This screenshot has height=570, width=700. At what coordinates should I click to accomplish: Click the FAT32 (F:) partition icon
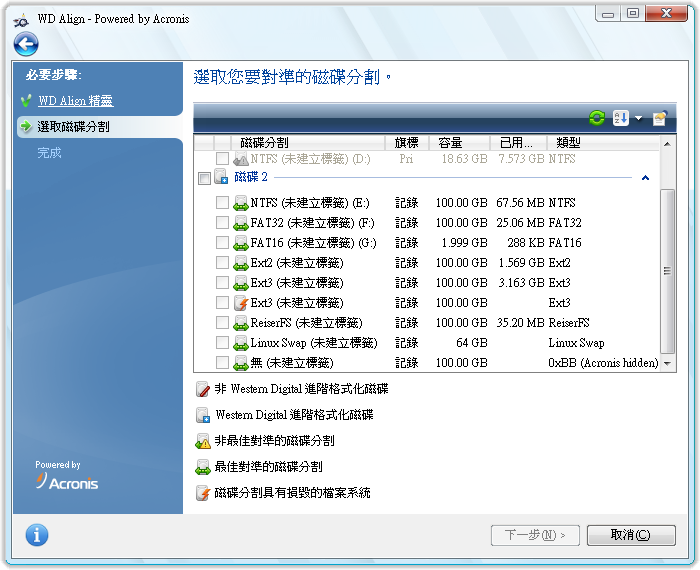240,223
